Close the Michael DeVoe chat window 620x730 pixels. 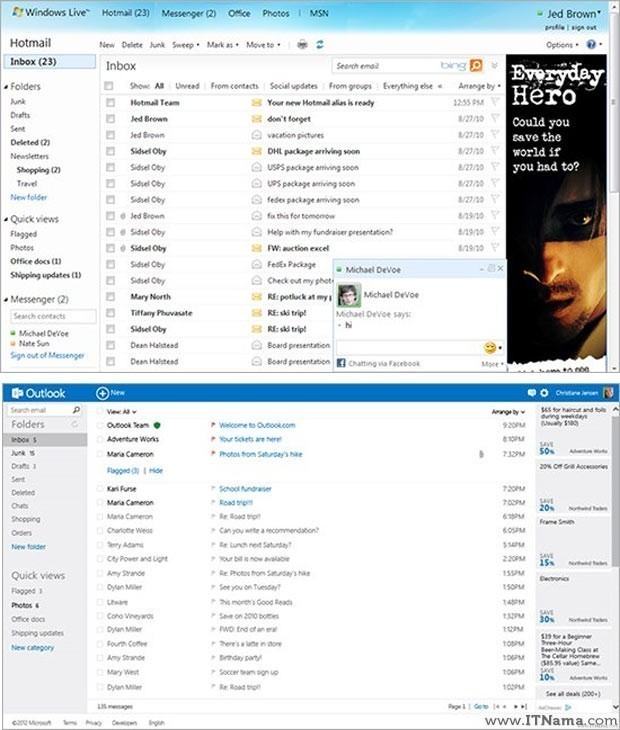pyautogui.click(x=501, y=270)
